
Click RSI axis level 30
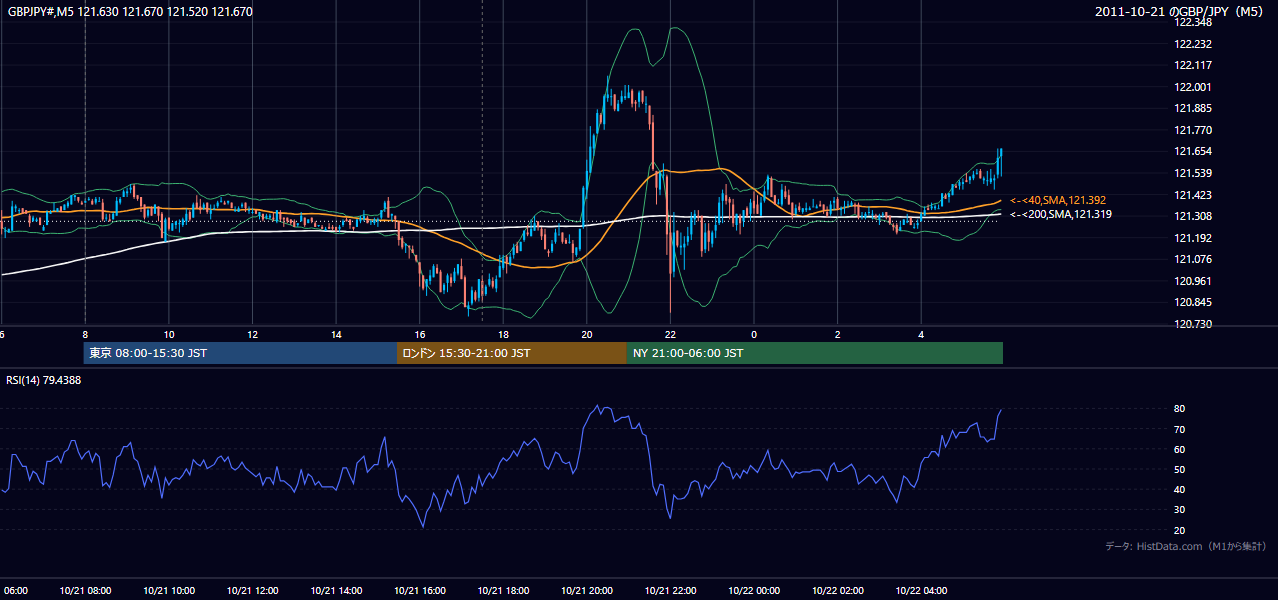(x=1180, y=509)
